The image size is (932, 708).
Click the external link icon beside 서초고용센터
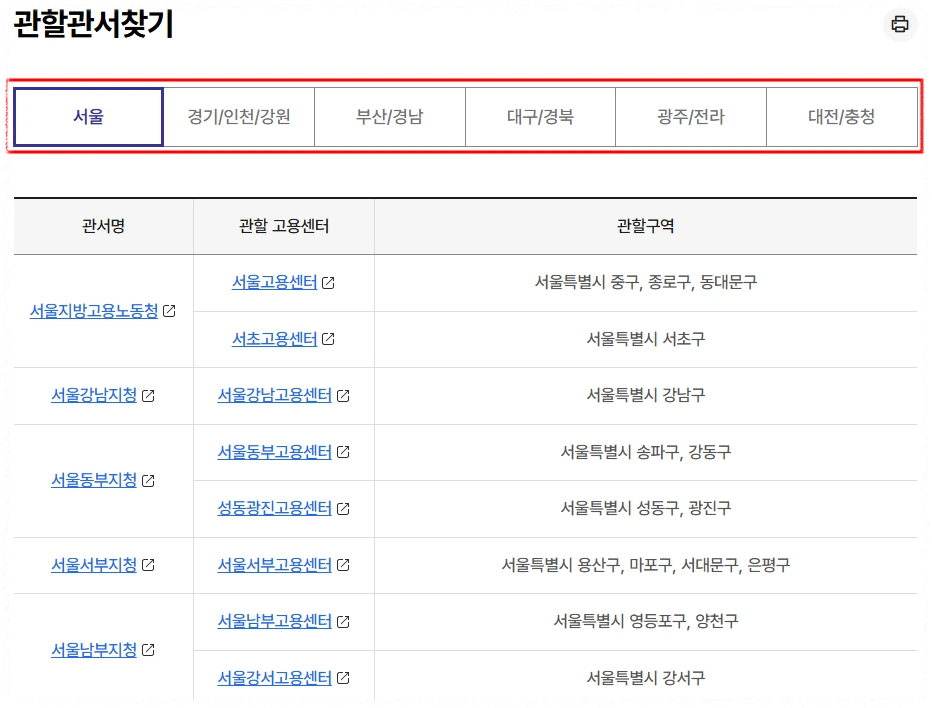click(x=331, y=339)
